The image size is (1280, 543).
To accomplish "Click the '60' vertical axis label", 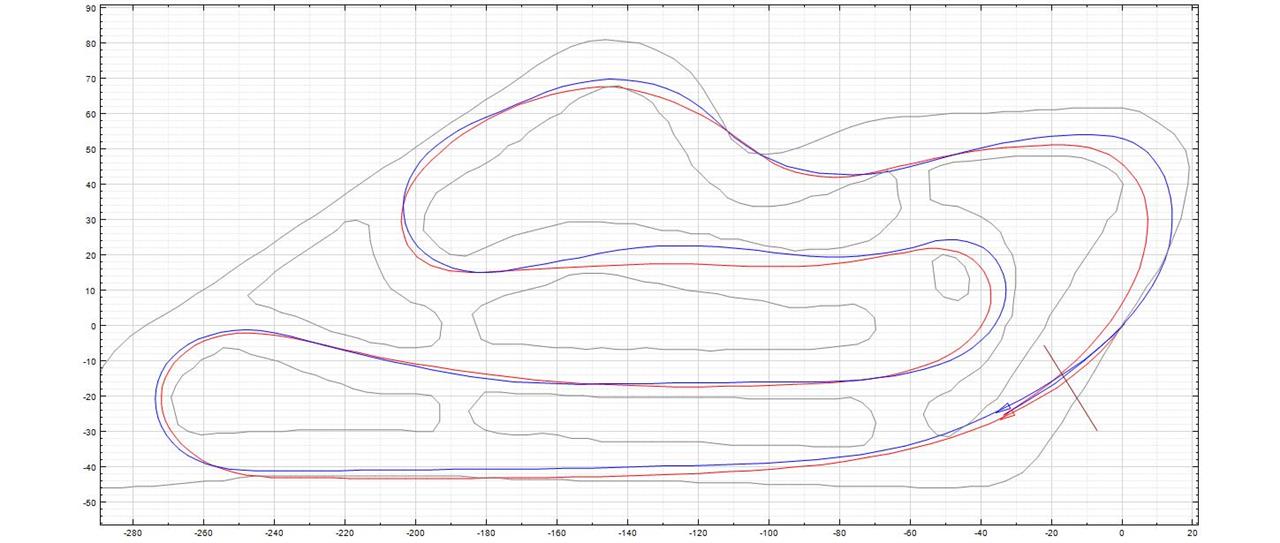I will pyautogui.click(x=90, y=114).
